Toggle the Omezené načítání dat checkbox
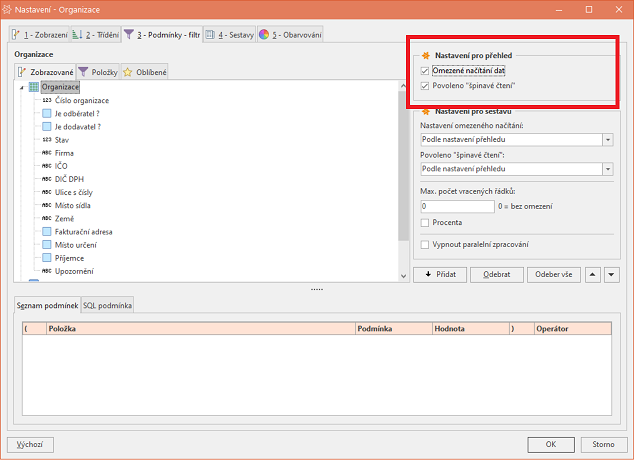The height and width of the screenshot is (466, 634). click(426, 71)
